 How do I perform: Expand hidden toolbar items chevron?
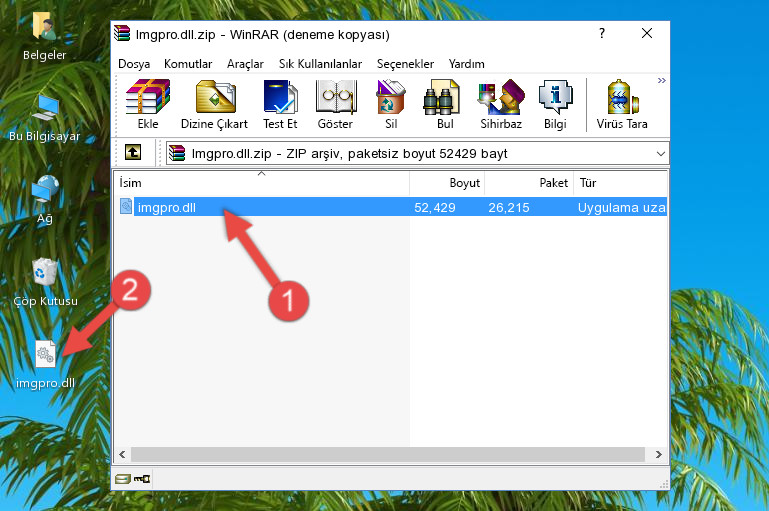point(662,80)
